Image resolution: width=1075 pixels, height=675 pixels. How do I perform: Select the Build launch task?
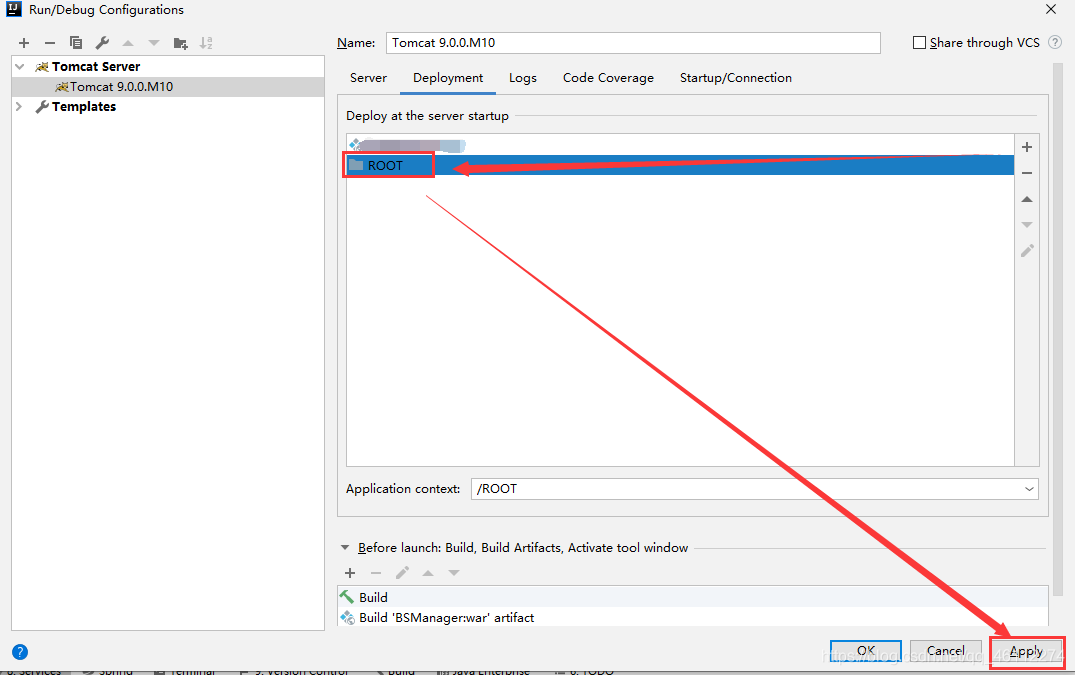point(692,597)
